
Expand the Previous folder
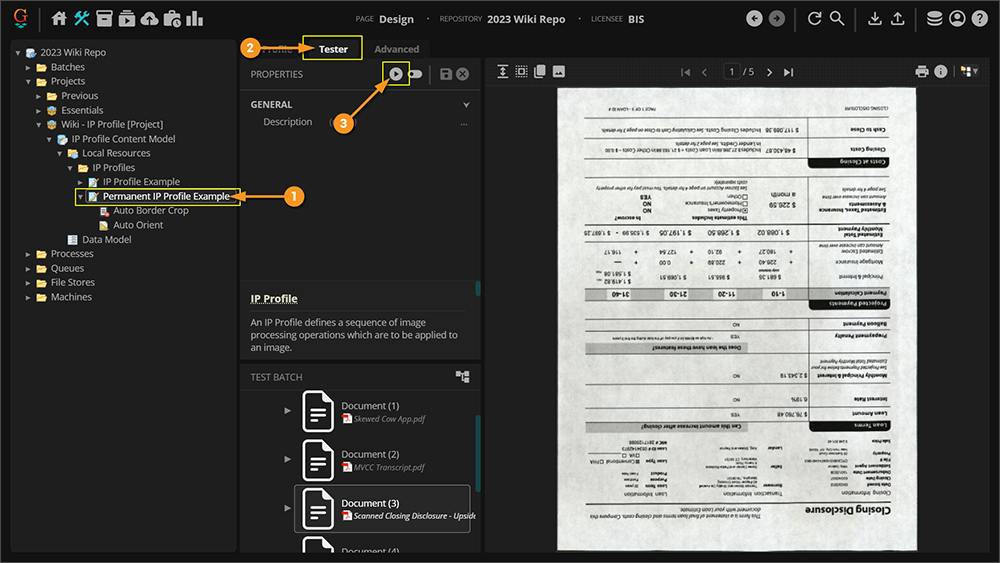(38, 96)
